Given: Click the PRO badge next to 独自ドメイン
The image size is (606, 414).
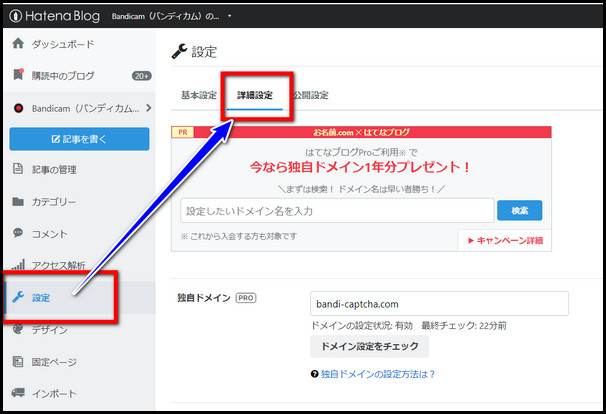Looking at the screenshot, I should [246, 298].
